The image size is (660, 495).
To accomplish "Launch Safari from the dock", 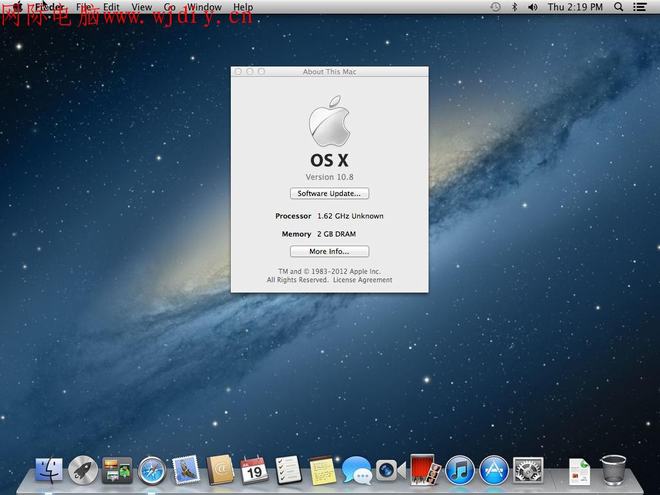I will pyautogui.click(x=151, y=469).
